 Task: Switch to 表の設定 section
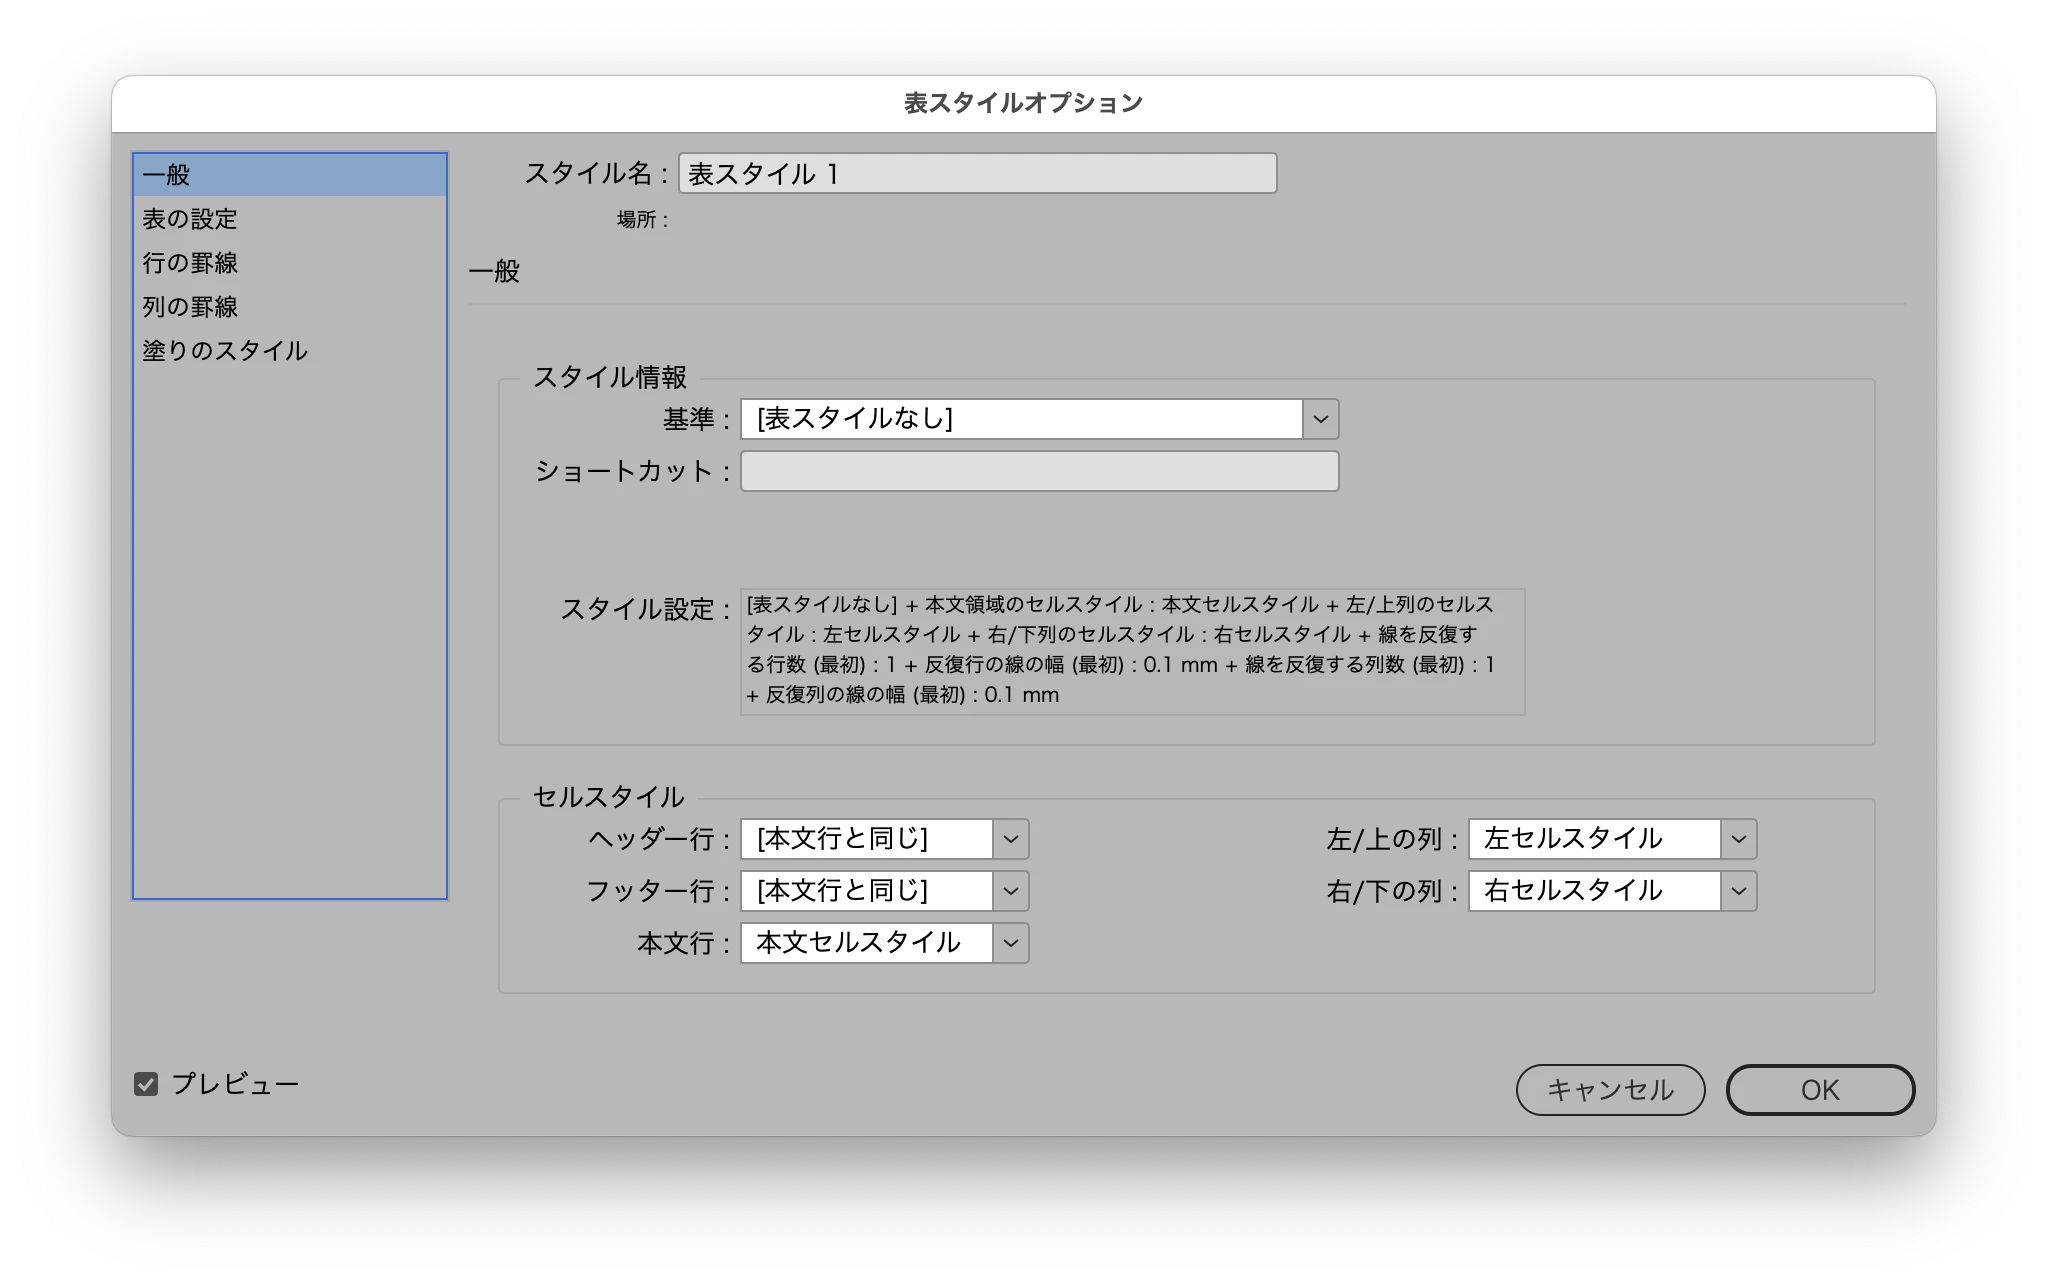(190, 219)
